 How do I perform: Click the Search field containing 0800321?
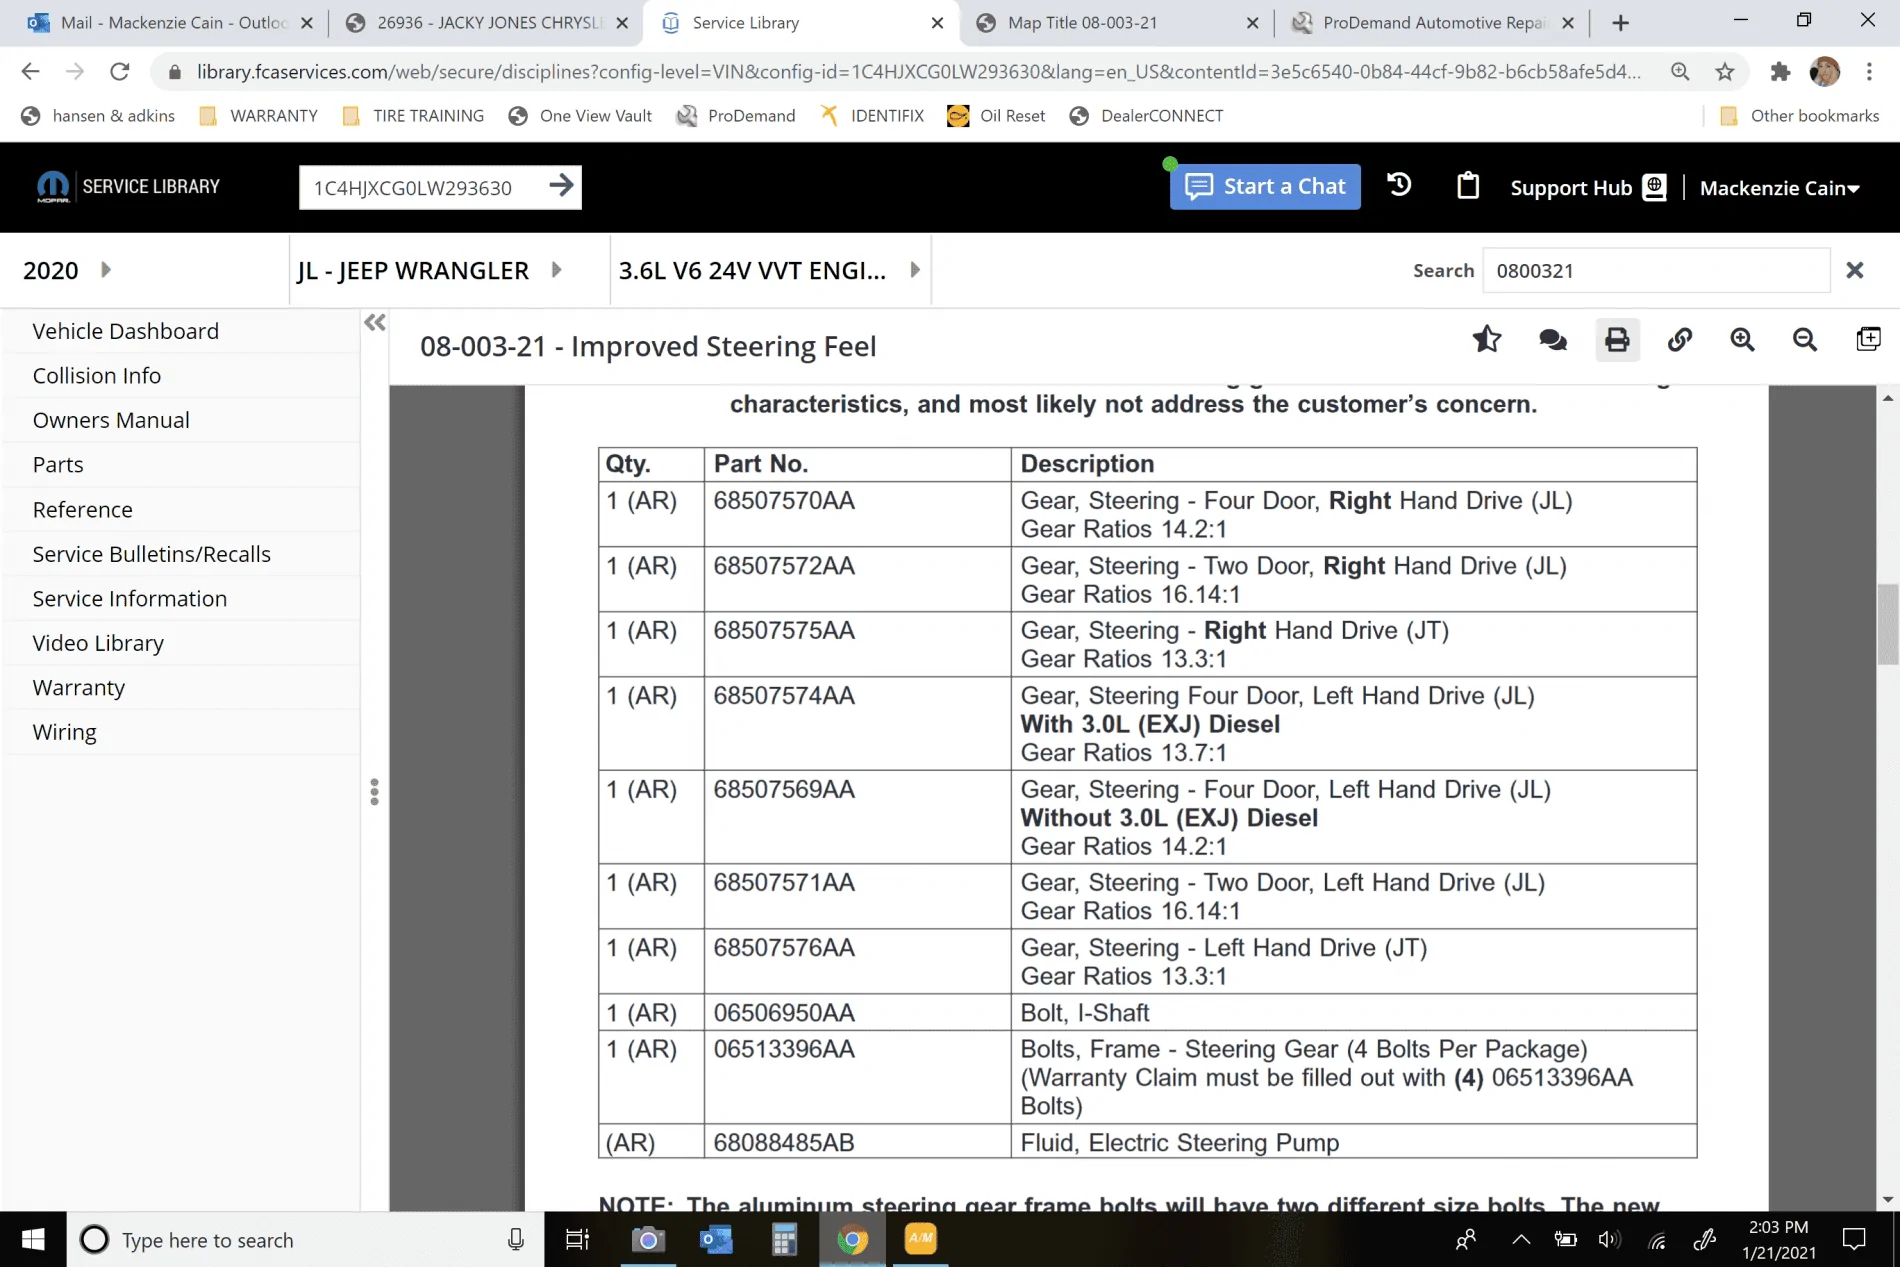point(1656,270)
